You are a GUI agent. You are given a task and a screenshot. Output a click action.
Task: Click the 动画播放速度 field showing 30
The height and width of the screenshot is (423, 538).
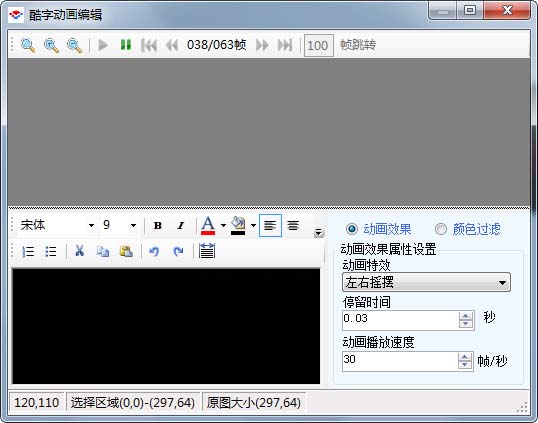pyautogui.click(x=400, y=361)
